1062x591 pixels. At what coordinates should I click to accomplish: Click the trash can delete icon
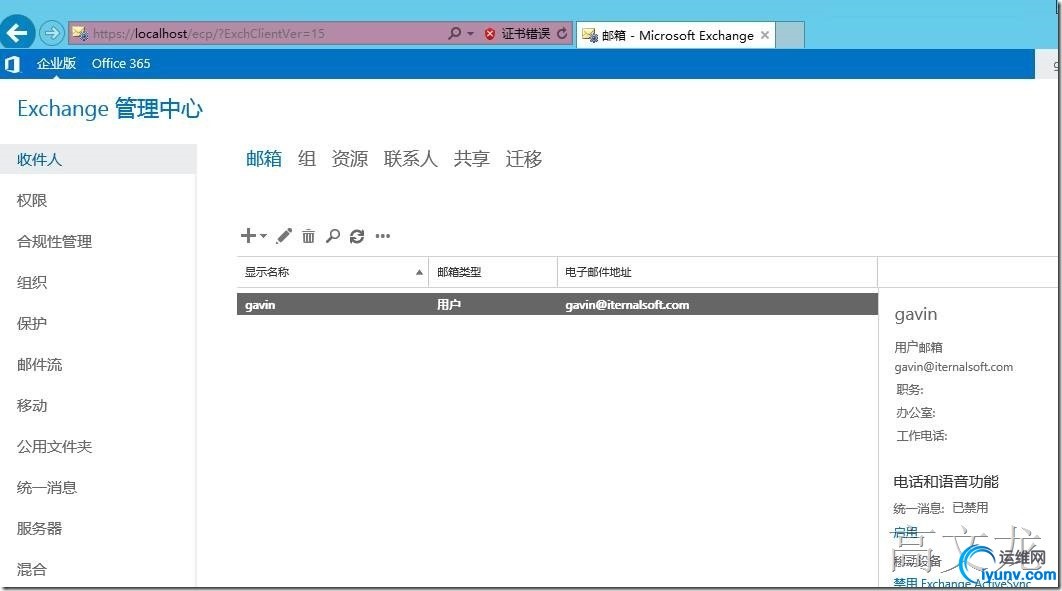point(308,236)
